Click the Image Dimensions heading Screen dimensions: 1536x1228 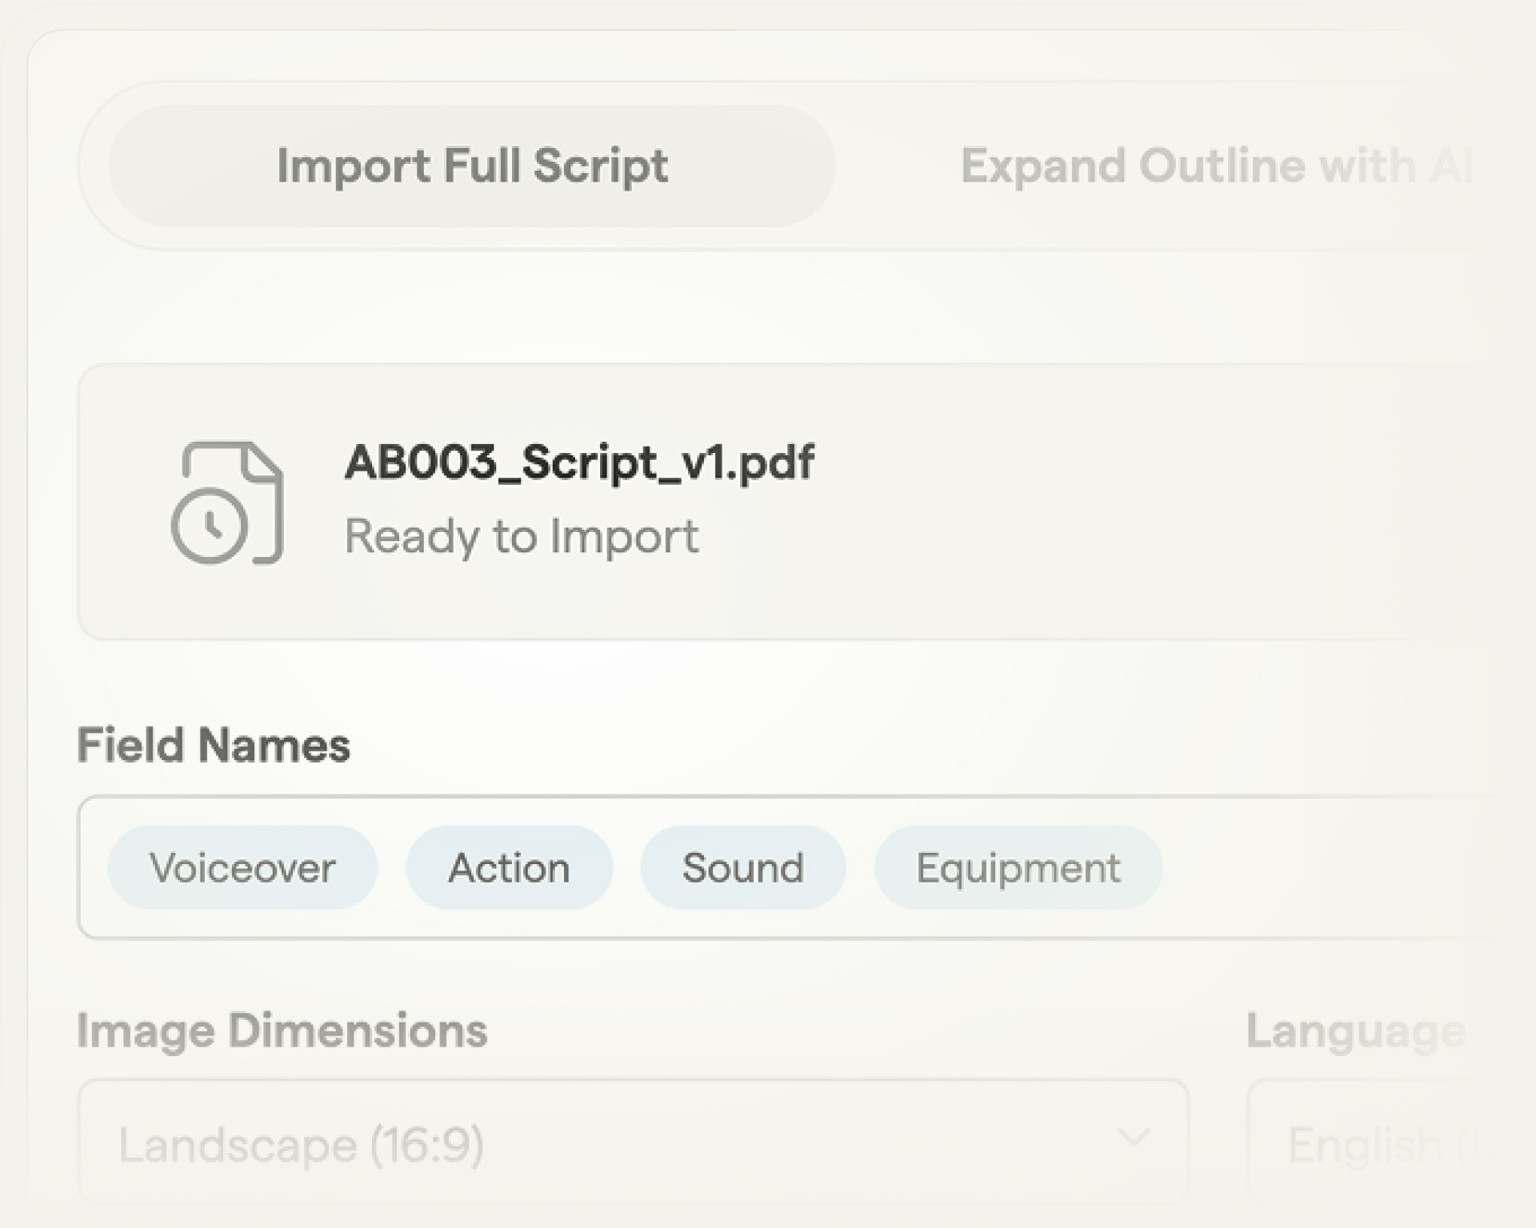pos(283,1031)
